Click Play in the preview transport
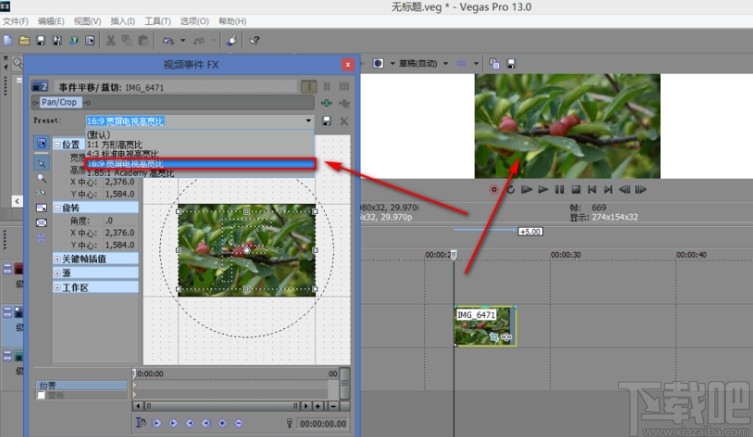This screenshot has height=437, width=753. [543, 190]
